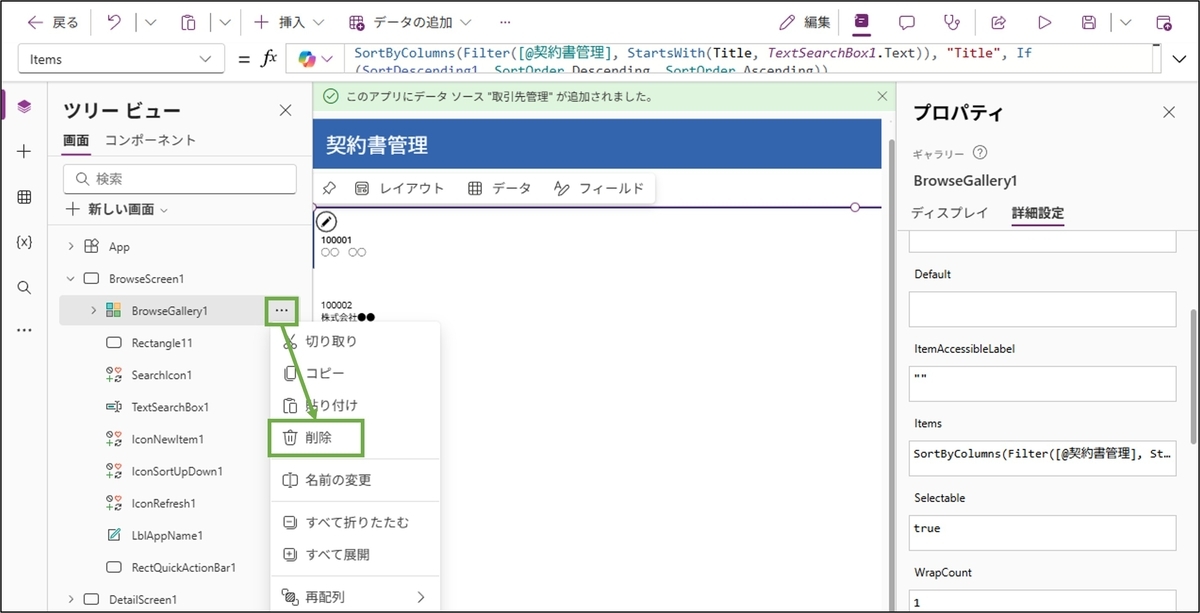Open the Variables {x} icon in sidebar
This screenshot has width=1200, height=613.
[24, 242]
